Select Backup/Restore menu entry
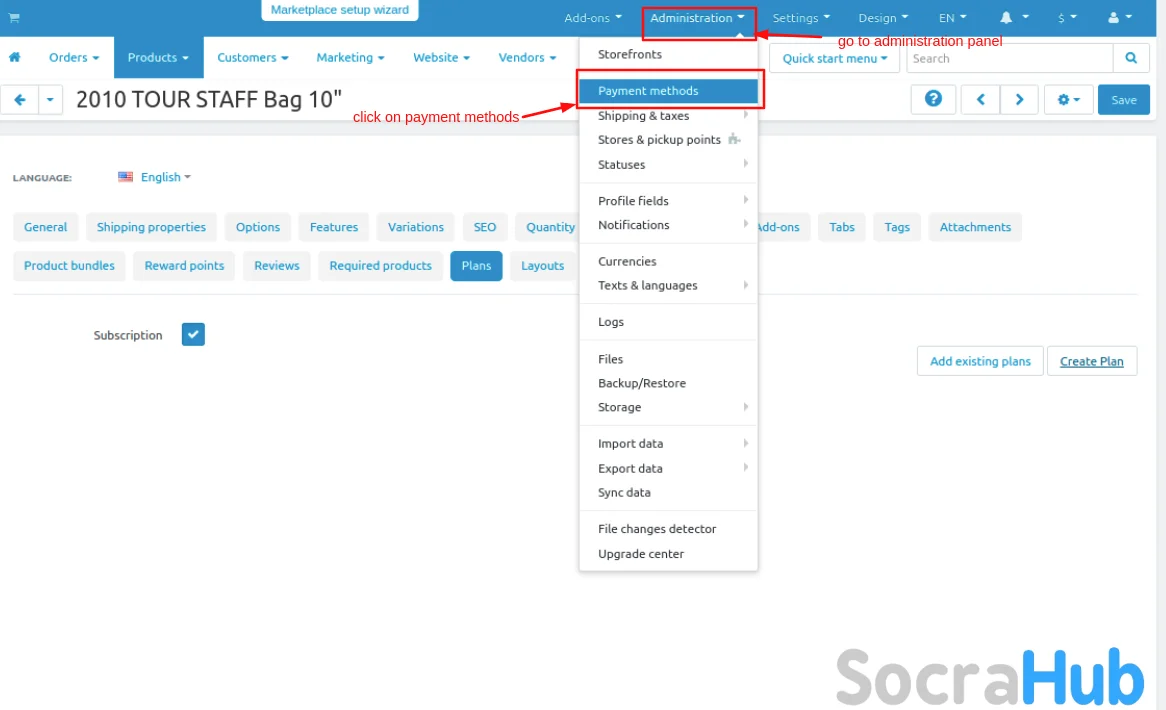This screenshot has width=1166, height=710. point(668,383)
